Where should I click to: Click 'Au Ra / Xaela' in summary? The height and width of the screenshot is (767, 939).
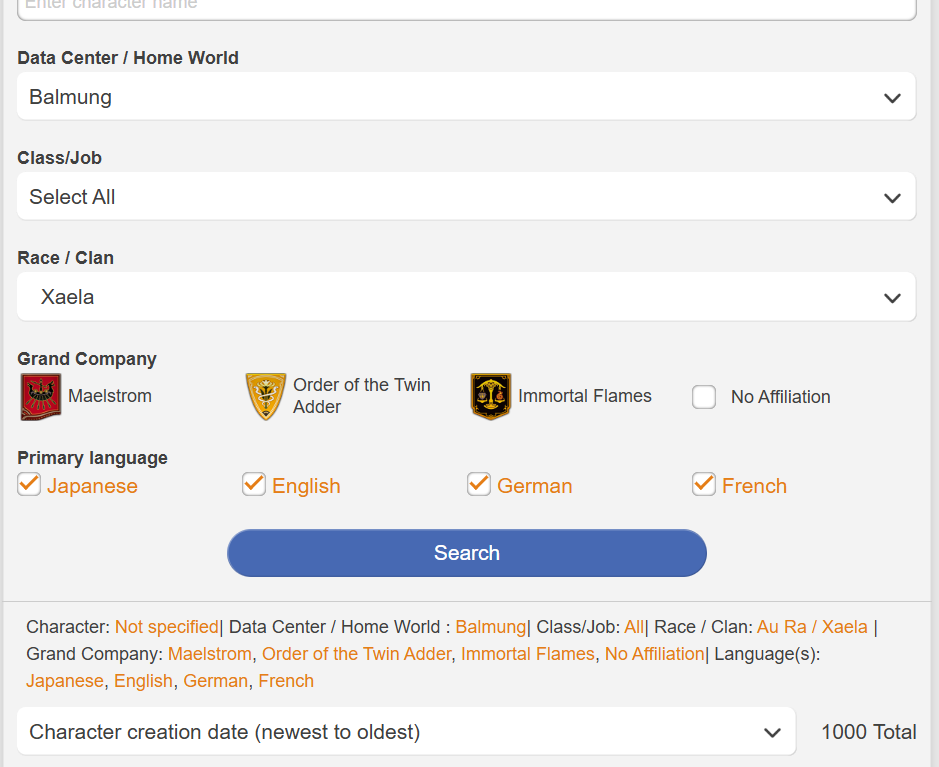point(812,627)
